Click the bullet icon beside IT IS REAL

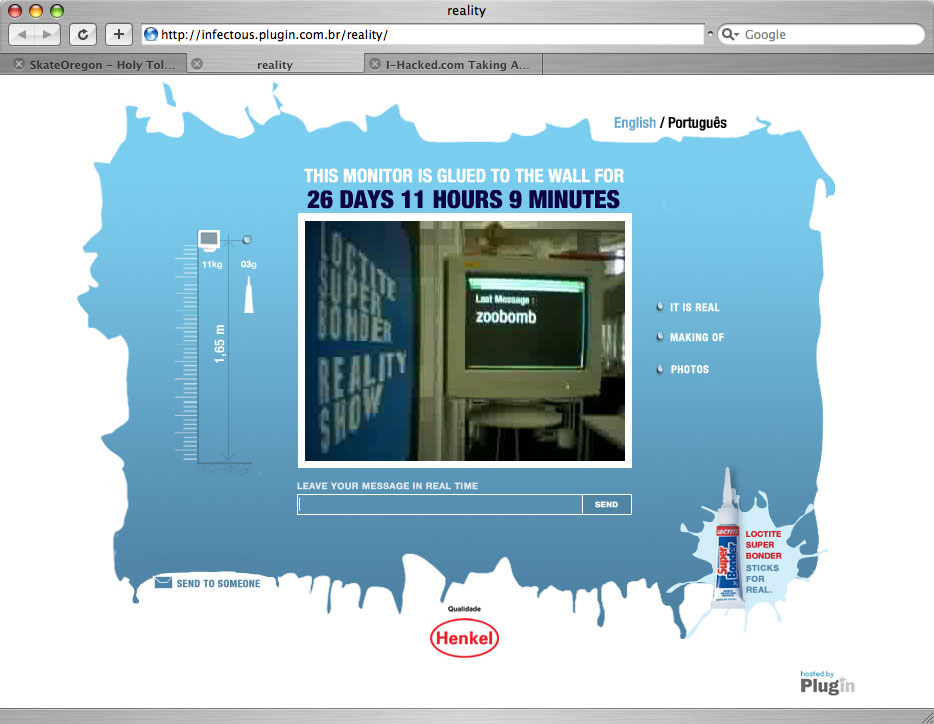coord(660,307)
